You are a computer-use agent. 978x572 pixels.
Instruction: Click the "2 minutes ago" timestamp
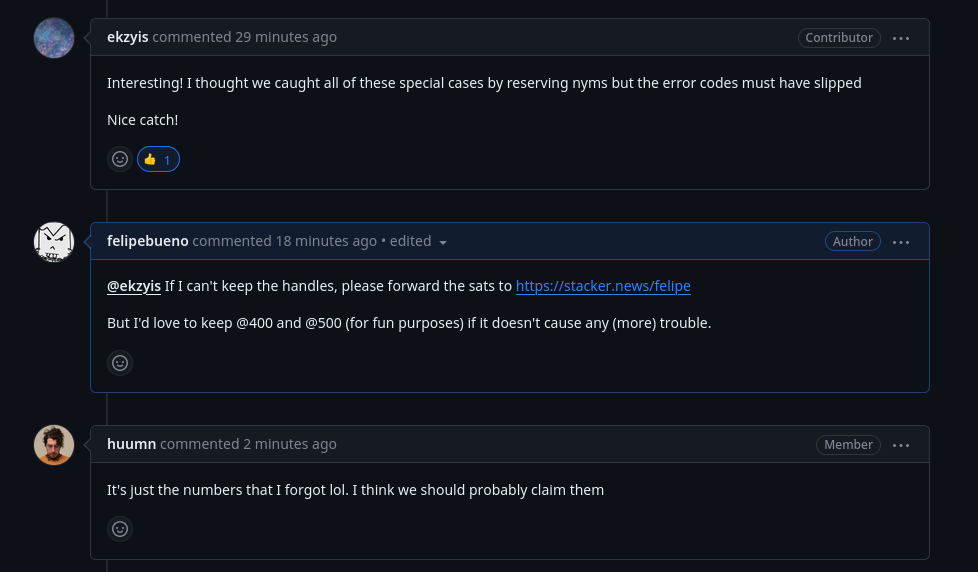tap(290, 444)
